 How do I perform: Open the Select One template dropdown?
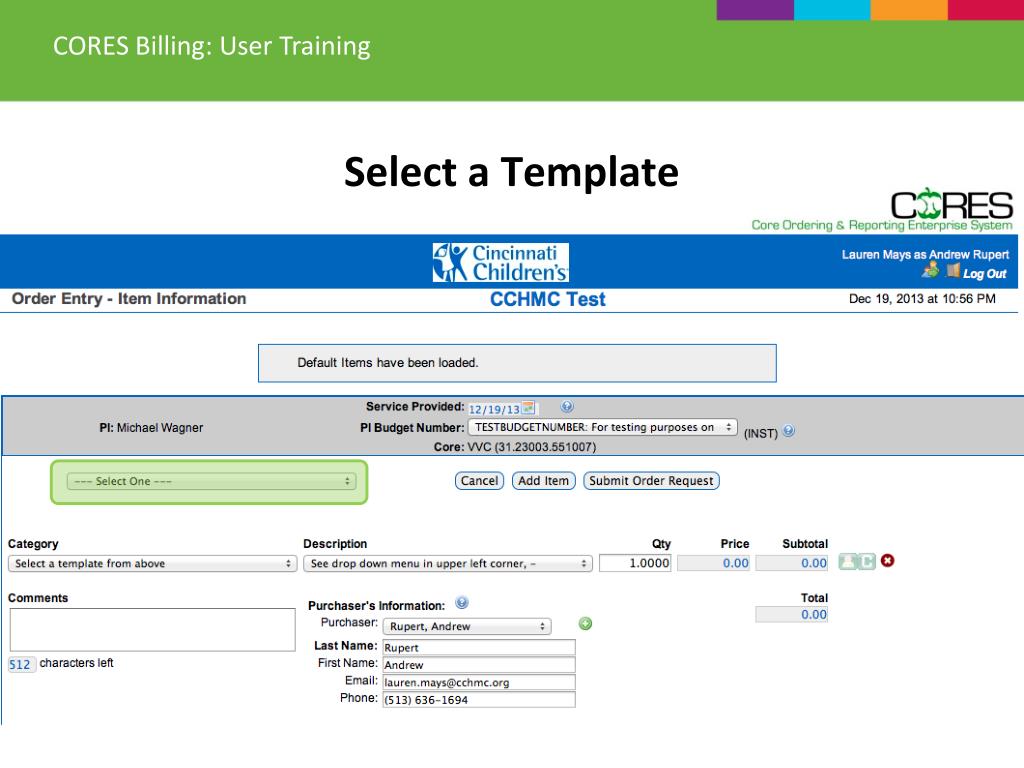pyautogui.click(x=211, y=481)
